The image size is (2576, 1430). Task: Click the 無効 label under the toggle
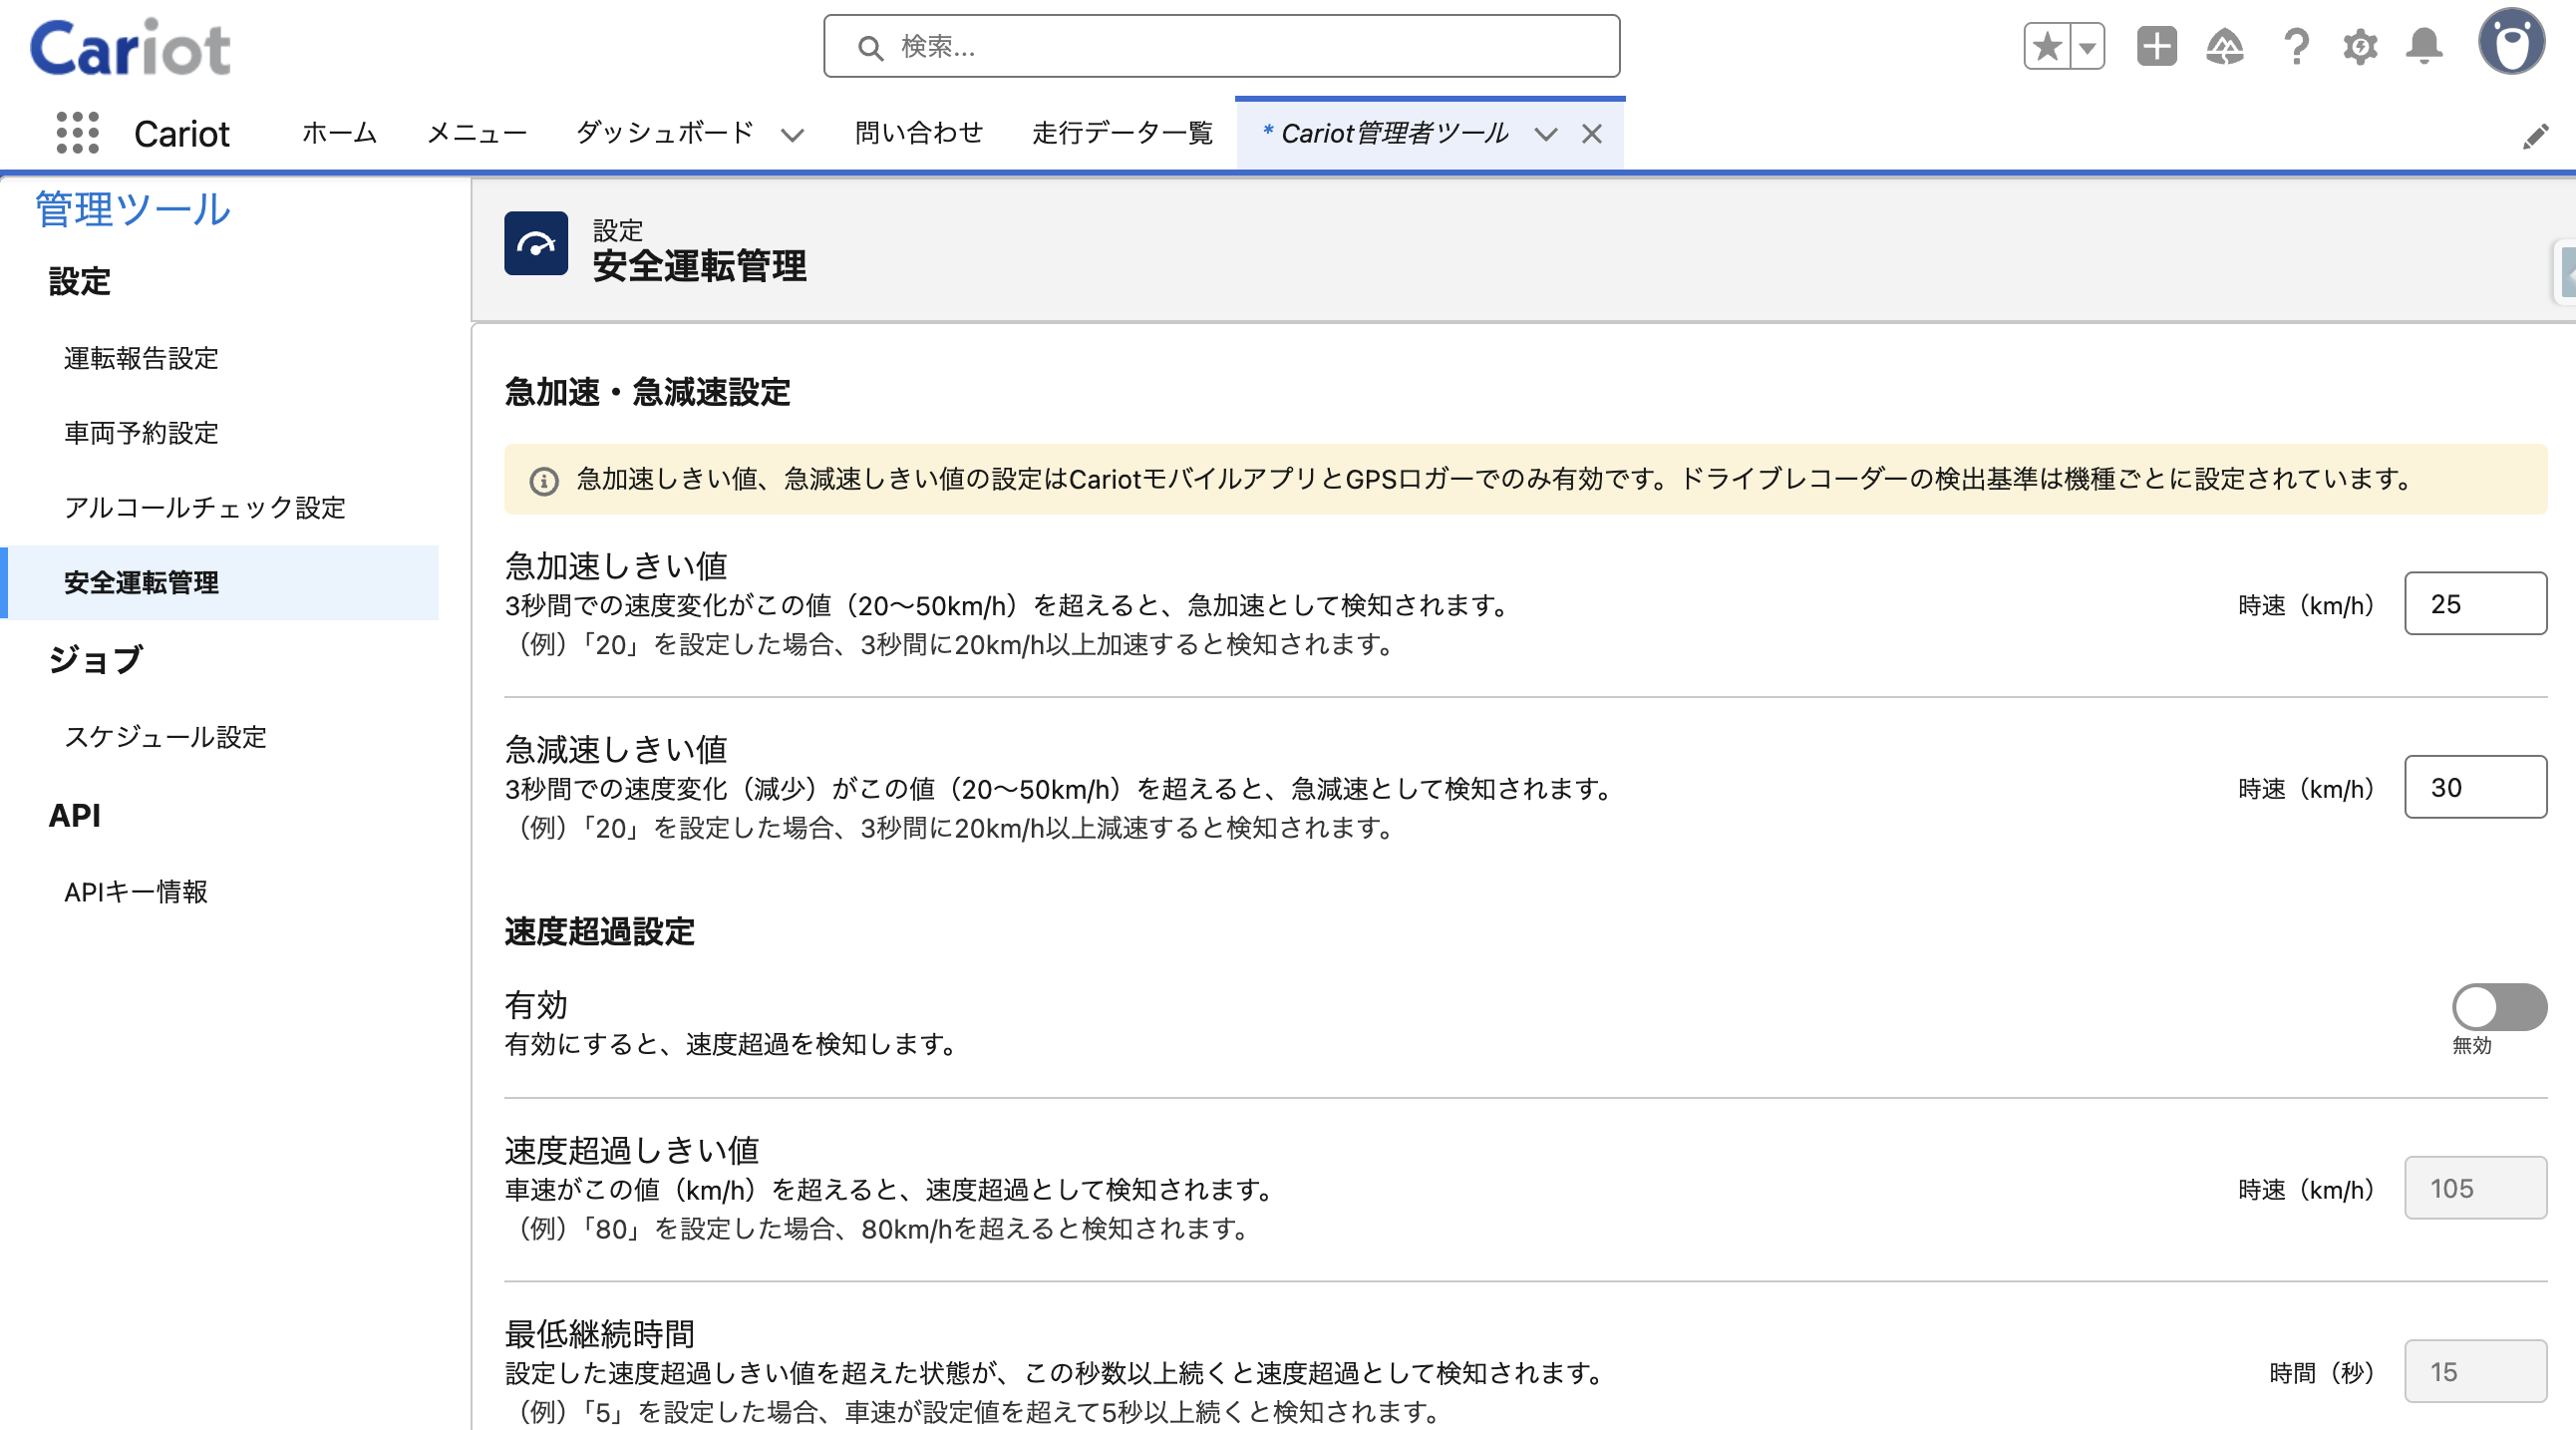[x=2471, y=1045]
